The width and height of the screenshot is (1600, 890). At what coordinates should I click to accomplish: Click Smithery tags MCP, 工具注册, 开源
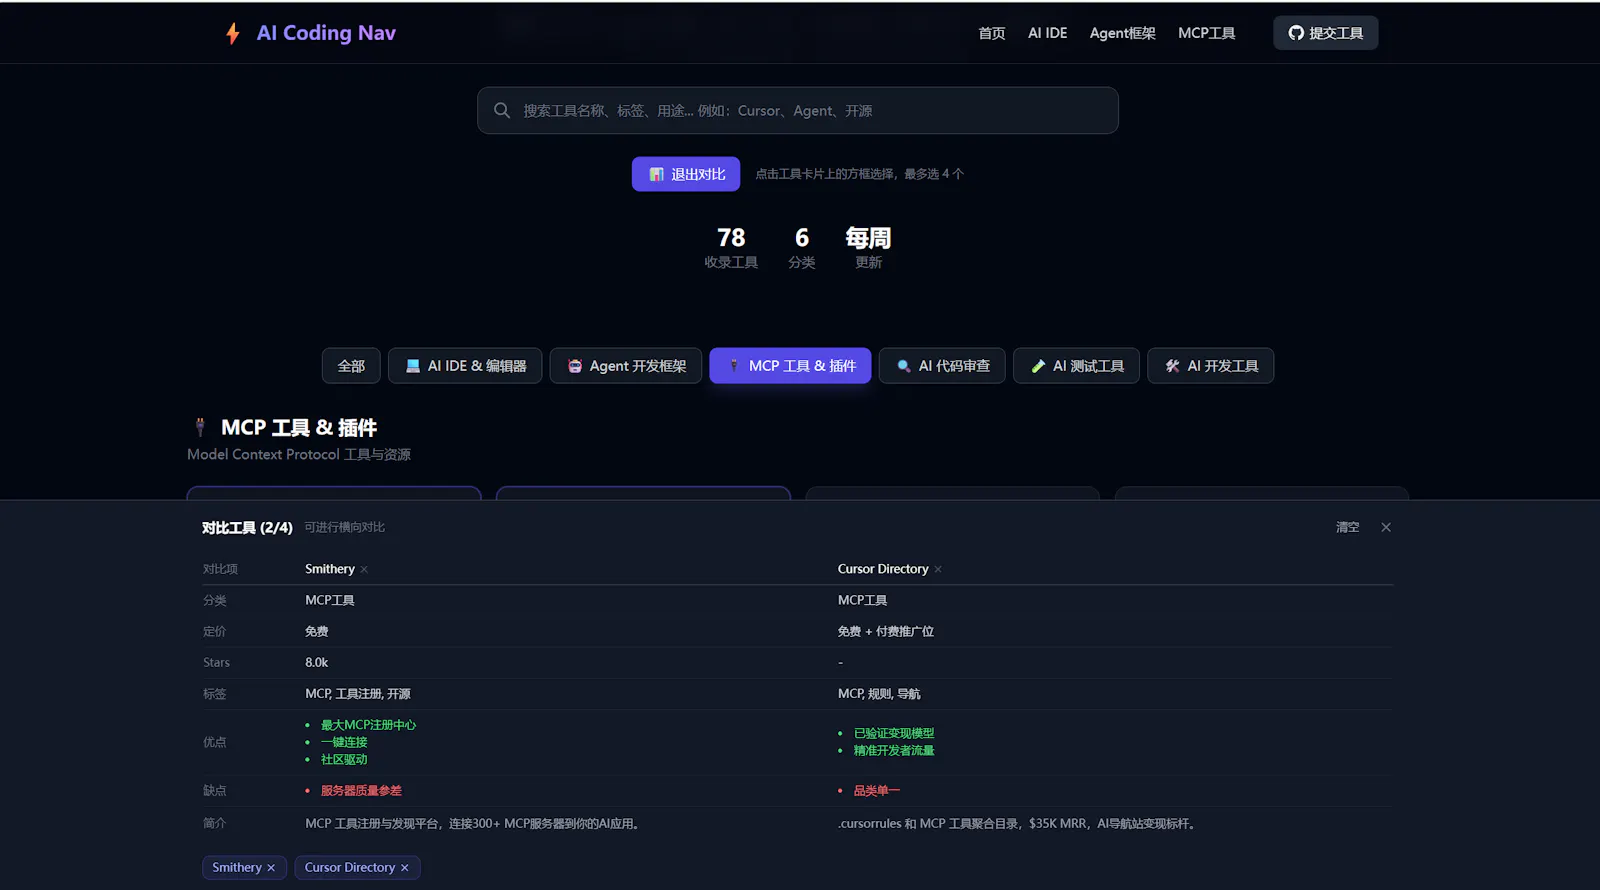(x=358, y=694)
